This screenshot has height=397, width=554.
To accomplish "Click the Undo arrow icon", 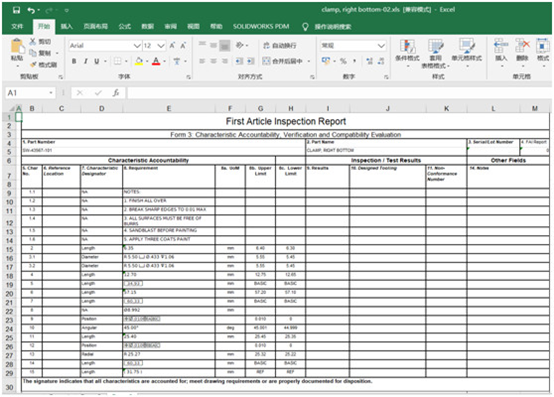I will [x=31, y=10].
